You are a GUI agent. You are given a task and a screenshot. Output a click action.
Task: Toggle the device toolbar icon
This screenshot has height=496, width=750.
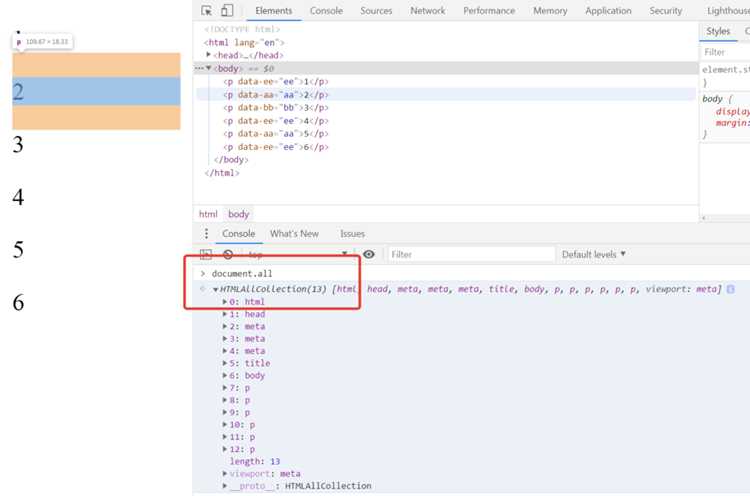click(227, 11)
